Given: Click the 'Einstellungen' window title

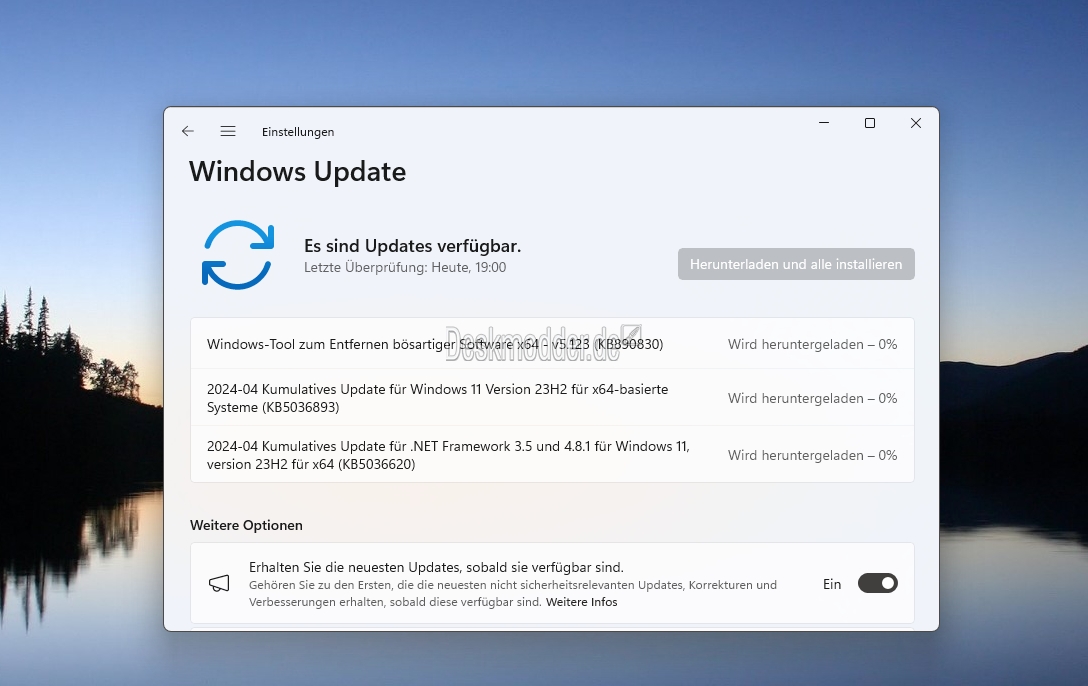Looking at the screenshot, I should click(298, 132).
